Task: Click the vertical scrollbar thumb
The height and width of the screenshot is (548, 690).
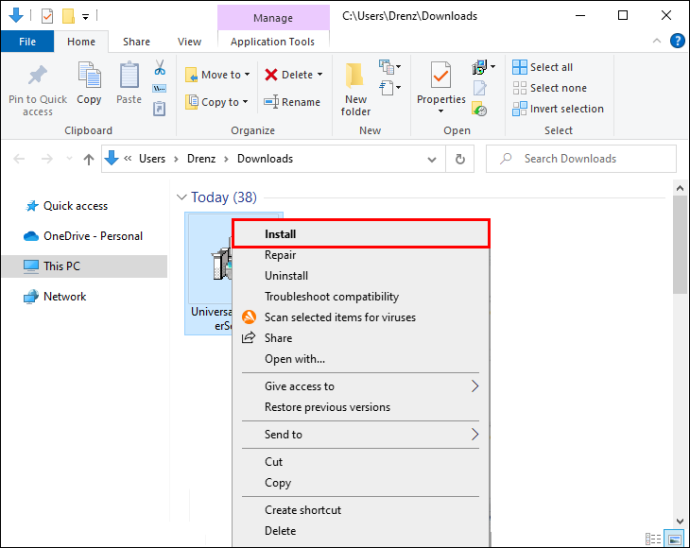Action: (x=680, y=244)
